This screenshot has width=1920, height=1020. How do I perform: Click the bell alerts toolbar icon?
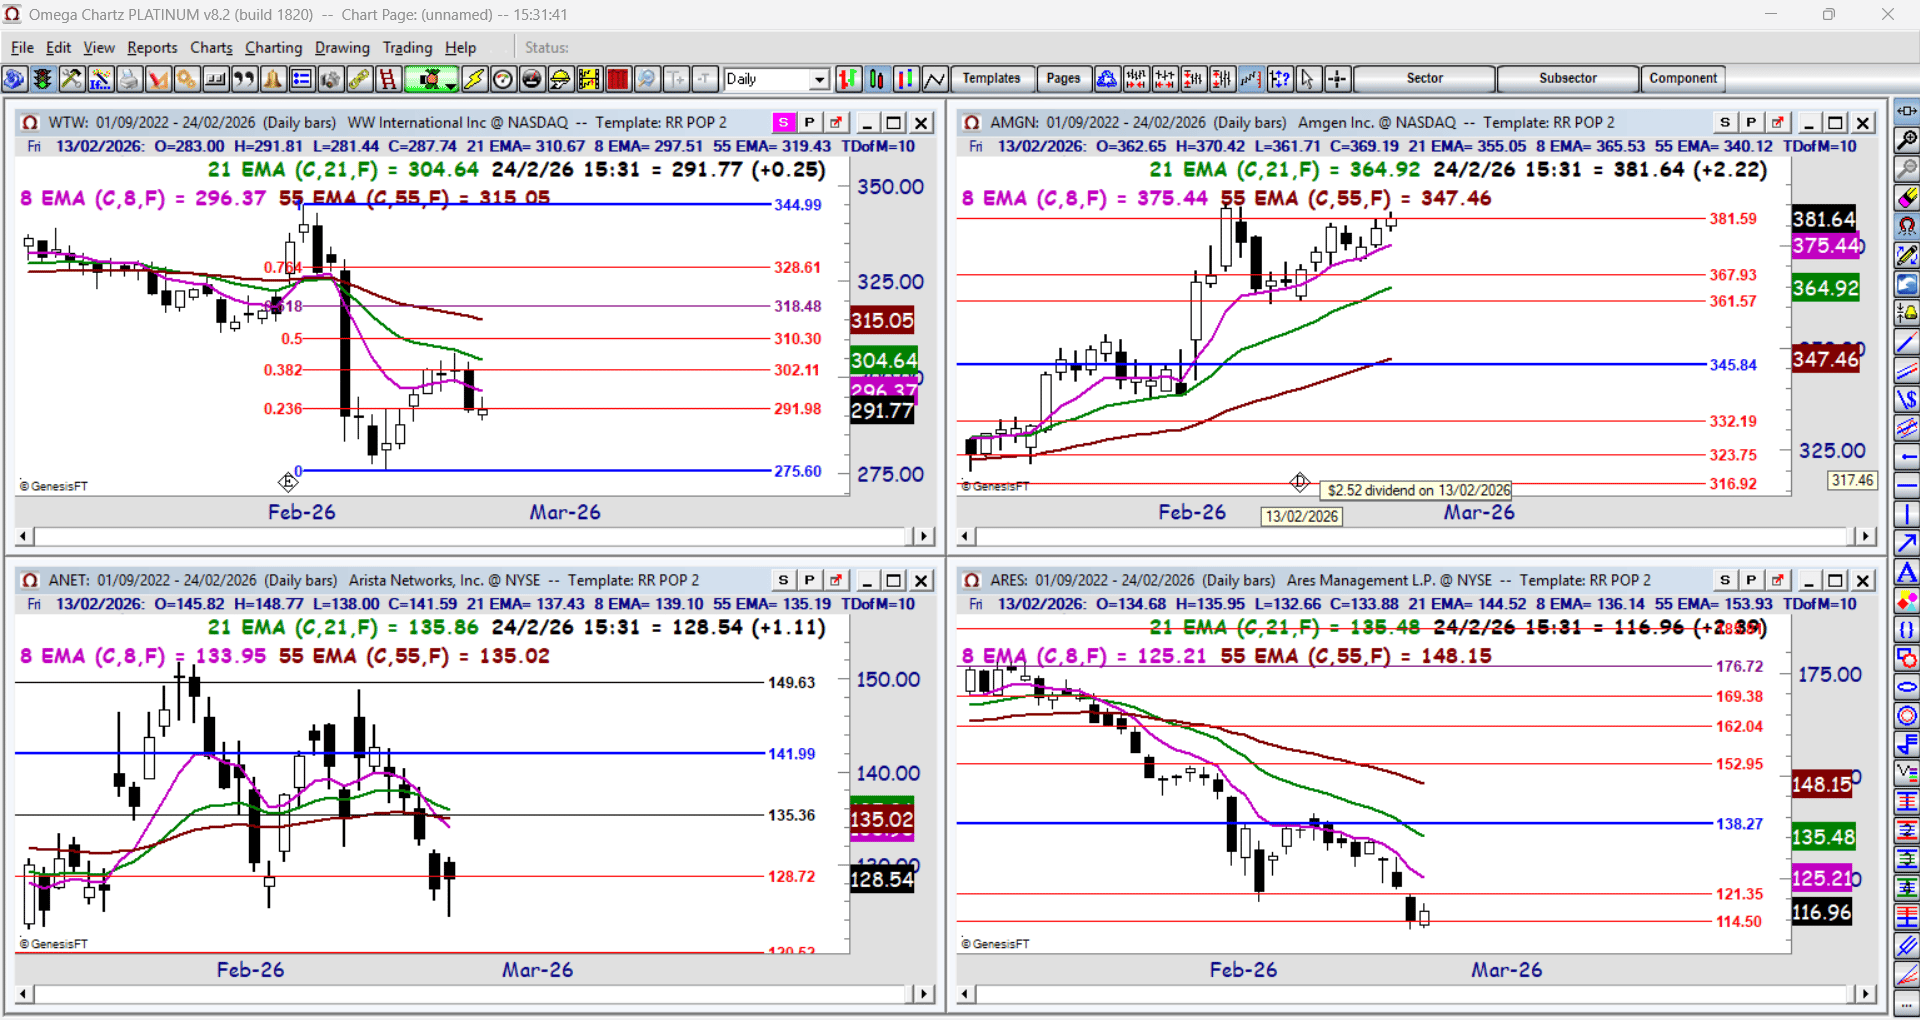(x=273, y=79)
